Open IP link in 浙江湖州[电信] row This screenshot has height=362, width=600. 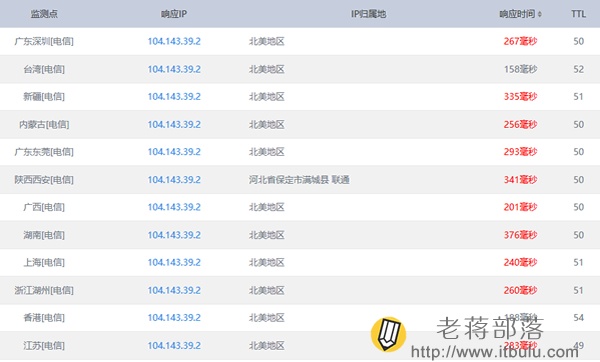[x=174, y=290]
